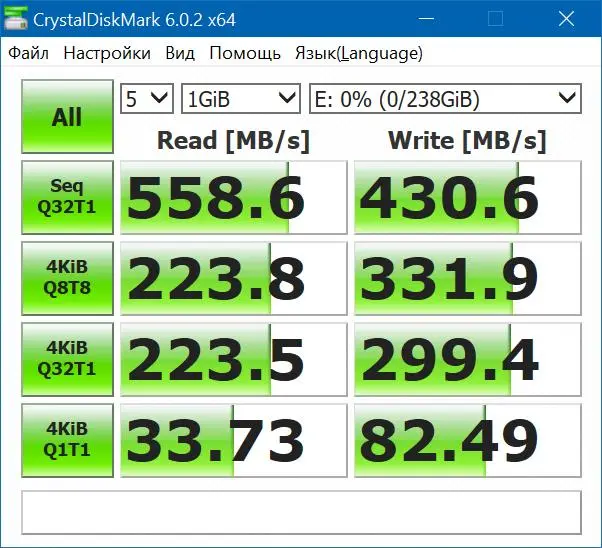Screen dimensions: 602x548
Task: Click the CrystalDiskMark app icon in title bar
Action: click(15, 18)
